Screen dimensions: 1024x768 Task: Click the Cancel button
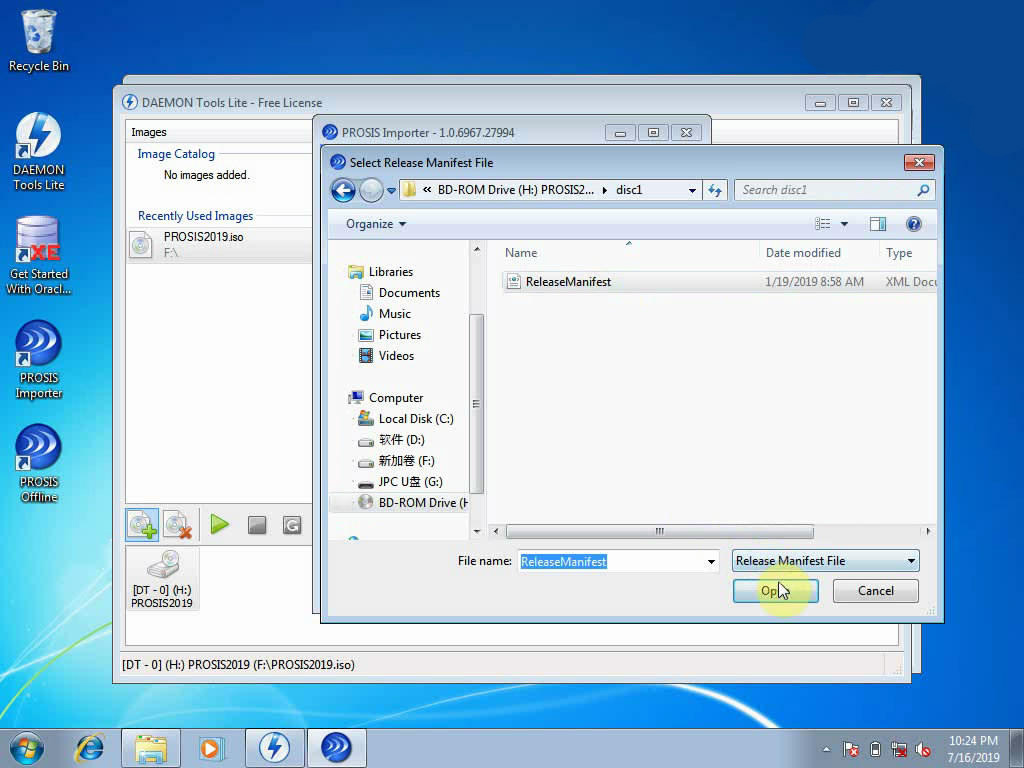[x=875, y=591]
